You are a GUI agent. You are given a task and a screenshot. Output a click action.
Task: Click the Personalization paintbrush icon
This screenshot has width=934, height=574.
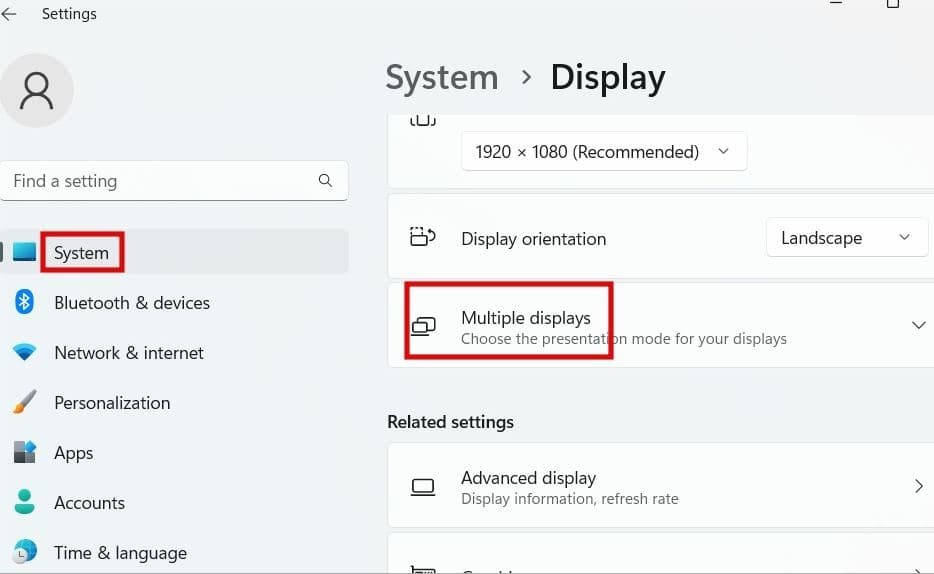click(24, 402)
